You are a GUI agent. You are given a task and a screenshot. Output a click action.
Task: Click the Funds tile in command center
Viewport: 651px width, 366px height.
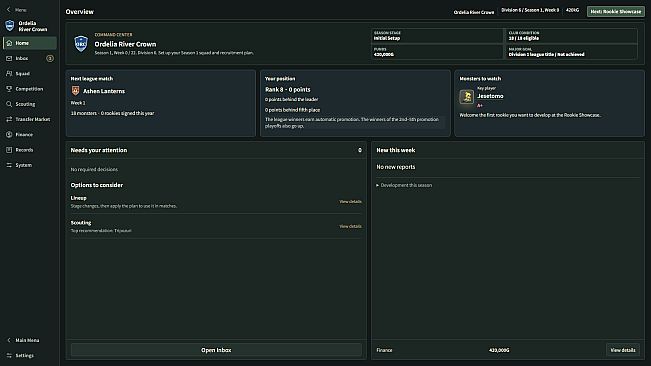[437, 52]
